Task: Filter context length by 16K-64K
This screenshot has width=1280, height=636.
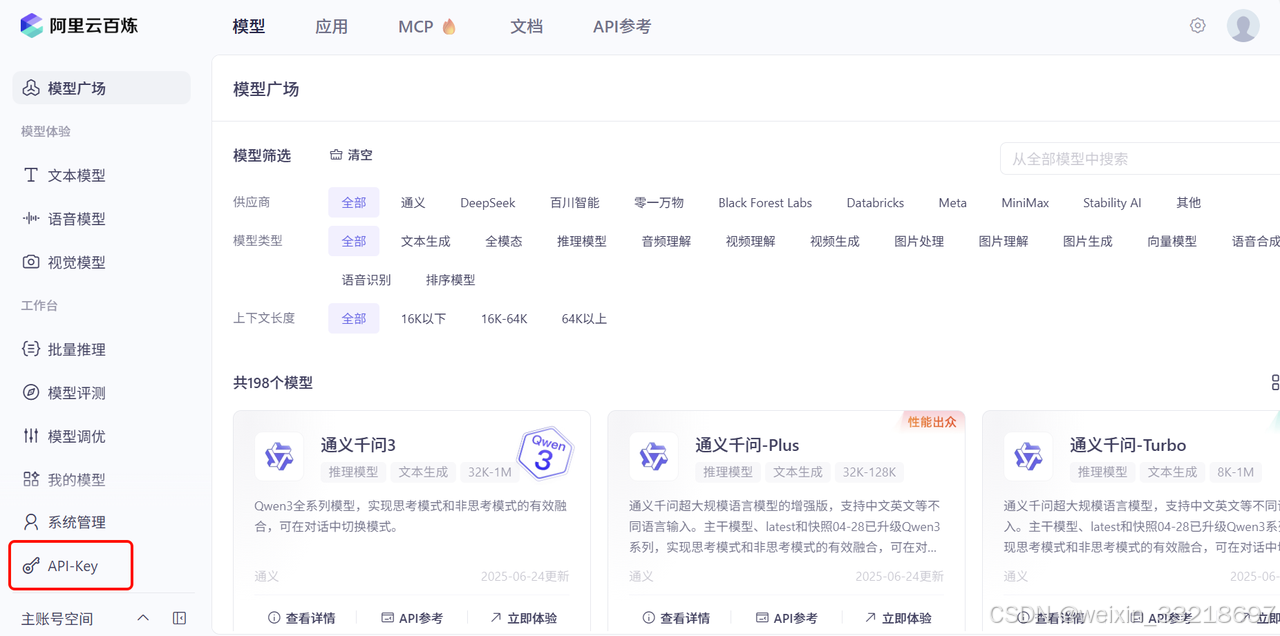Action: pos(504,319)
